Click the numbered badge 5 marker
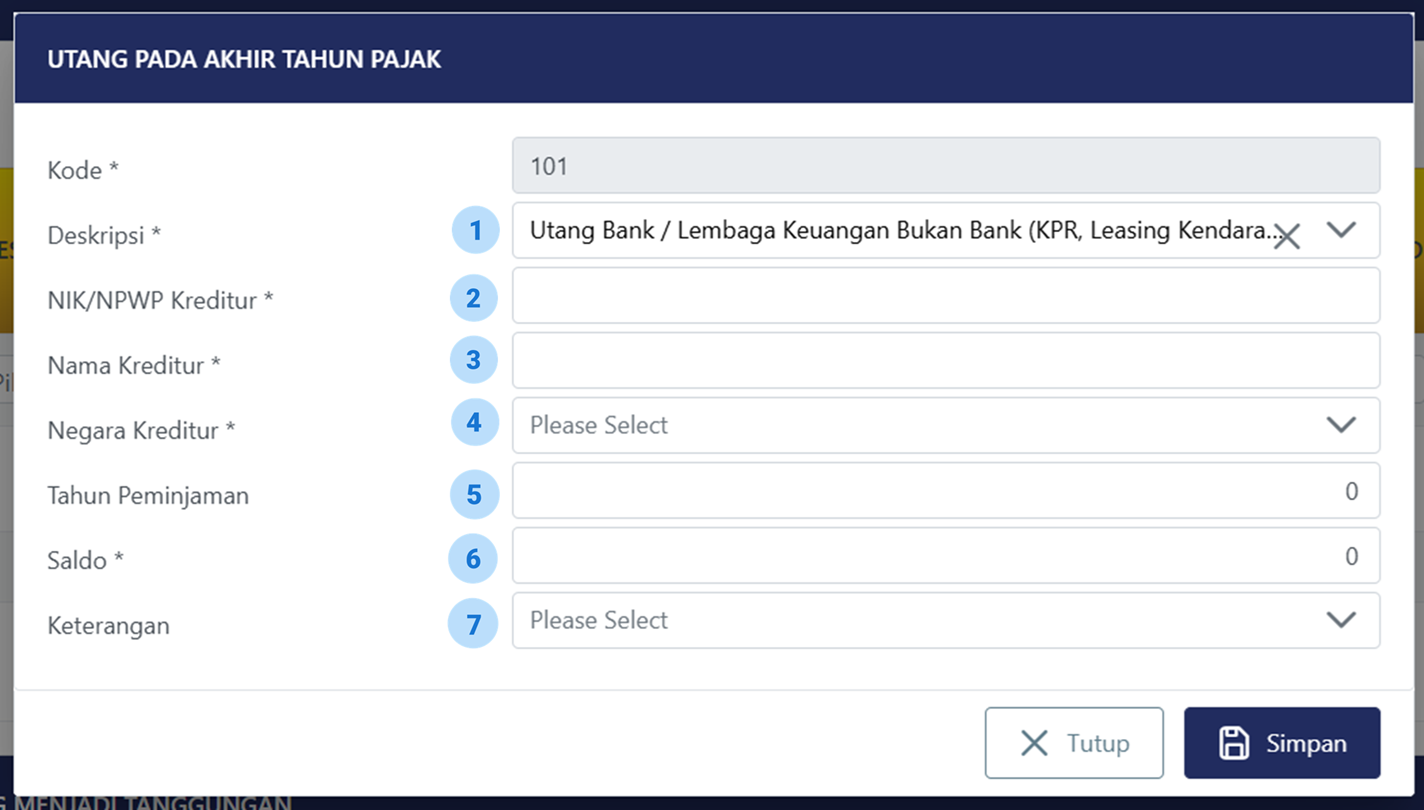The width and height of the screenshot is (1424, 810). [x=474, y=494]
